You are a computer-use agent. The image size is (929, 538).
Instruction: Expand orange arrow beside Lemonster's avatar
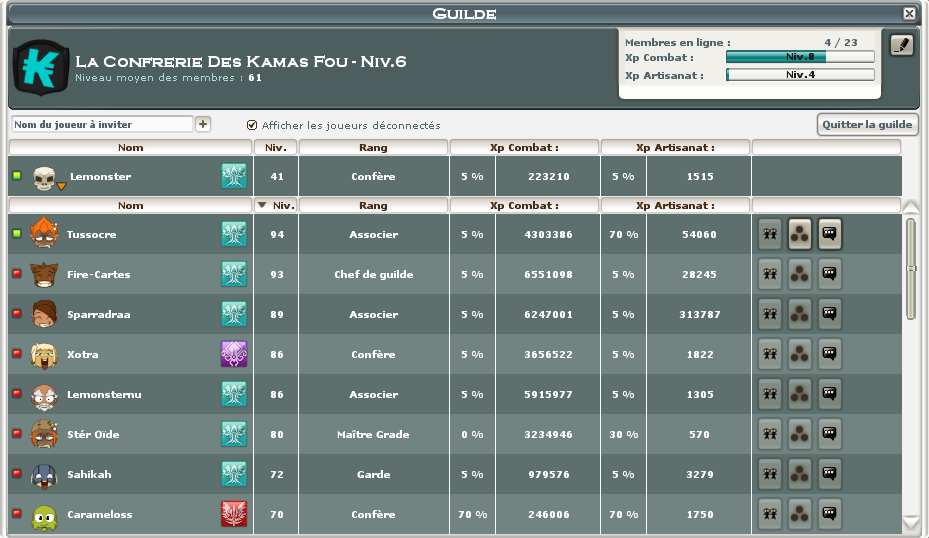[x=61, y=185]
